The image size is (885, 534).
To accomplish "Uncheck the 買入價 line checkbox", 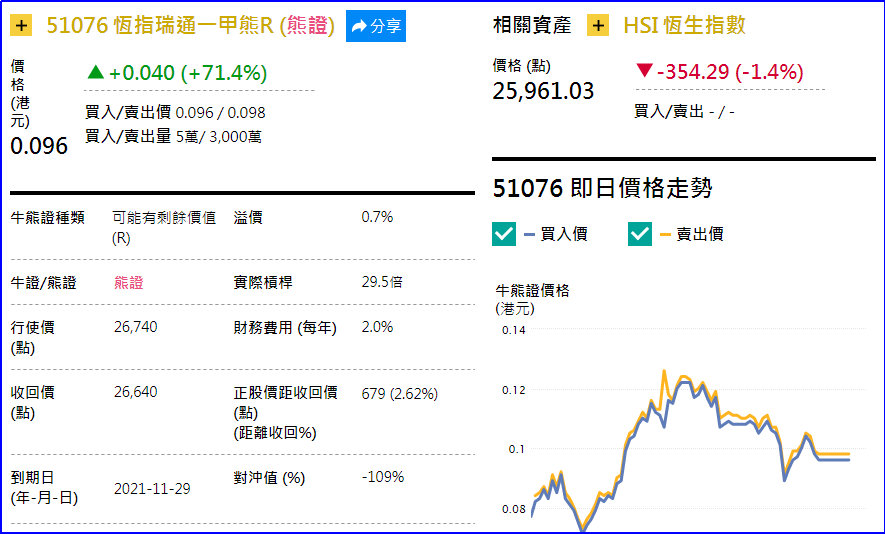I will pyautogui.click(x=504, y=234).
